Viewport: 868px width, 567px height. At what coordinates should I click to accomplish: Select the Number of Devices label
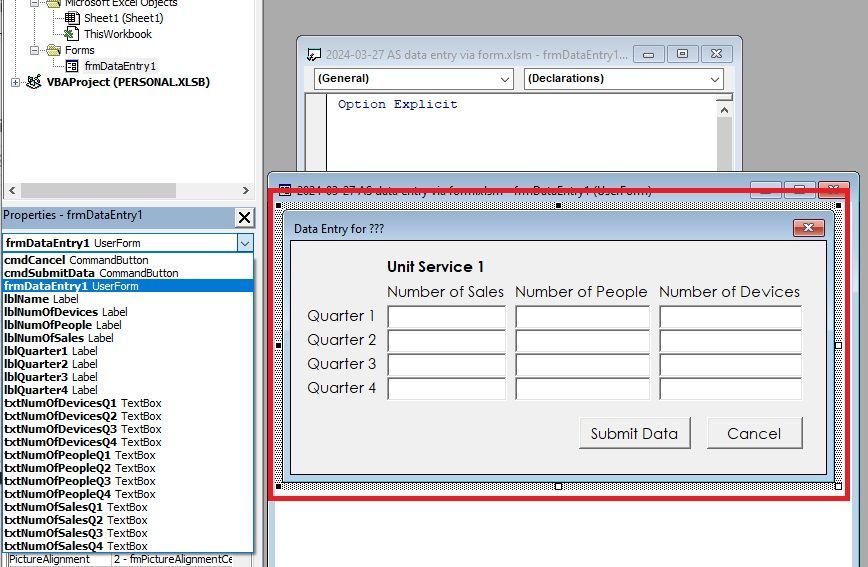pos(730,292)
